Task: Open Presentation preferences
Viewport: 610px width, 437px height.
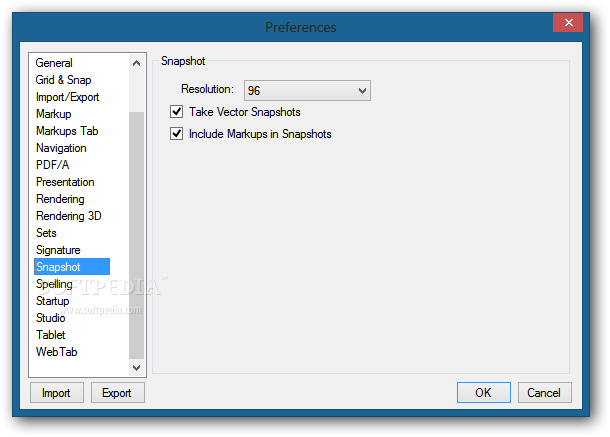Action: [x=65, y=182]
